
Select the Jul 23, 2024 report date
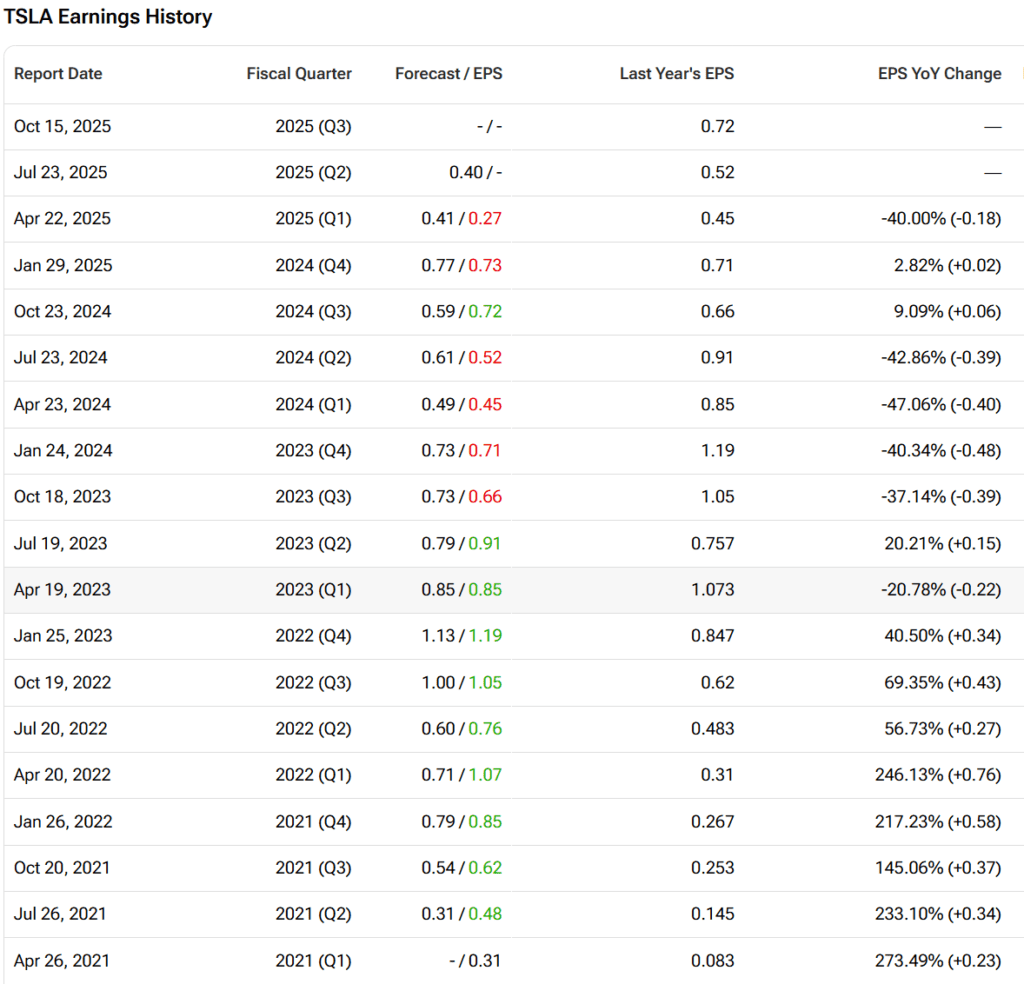coord(61,358)
